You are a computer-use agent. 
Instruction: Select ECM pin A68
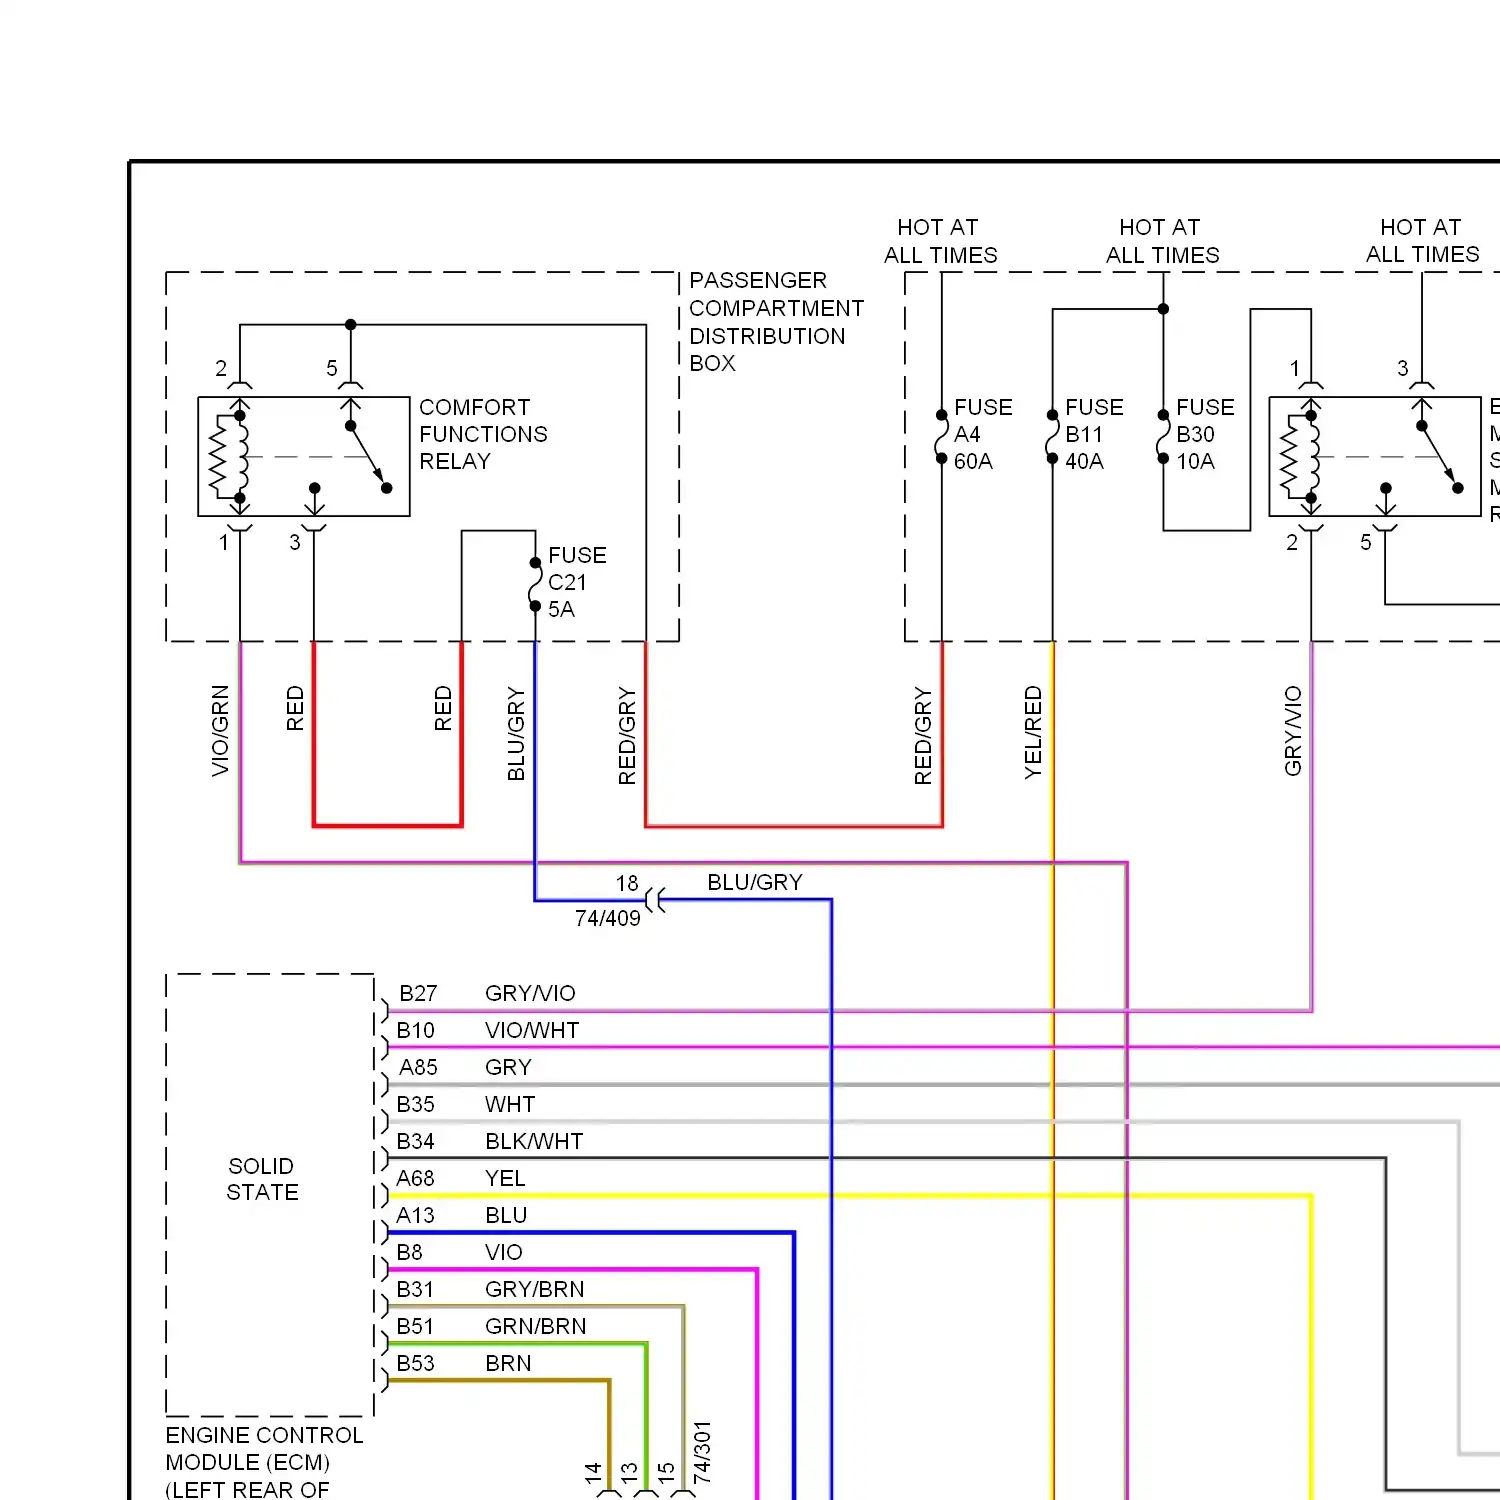point(415,1178)
